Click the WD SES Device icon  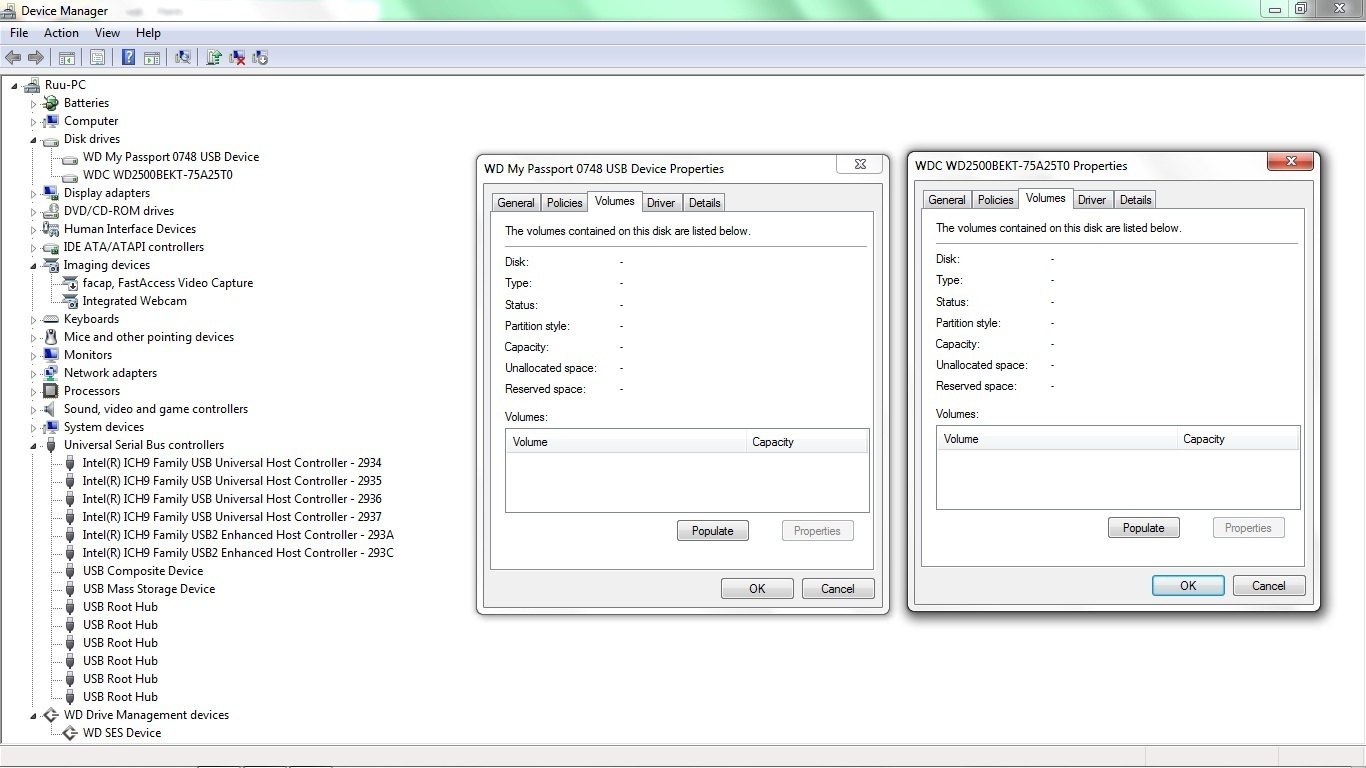click(70, 733)
